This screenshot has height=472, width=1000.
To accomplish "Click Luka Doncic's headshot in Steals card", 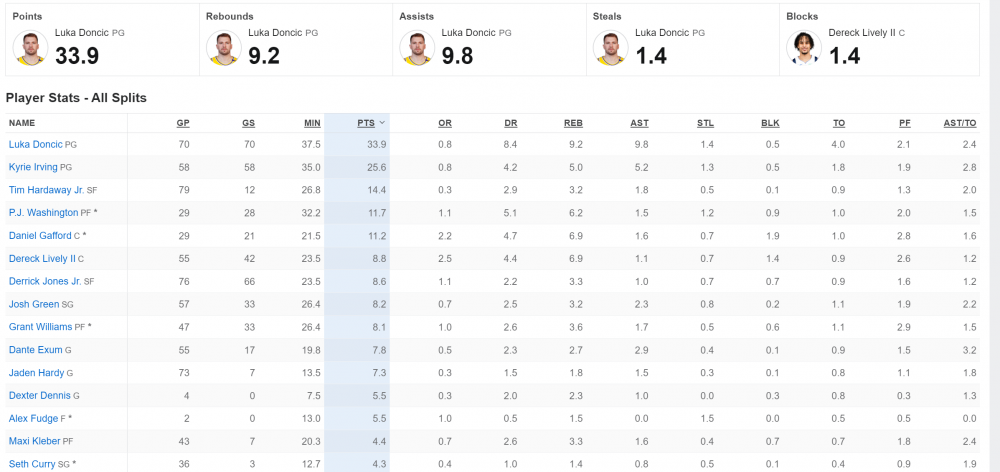I will pyautogui.click(x=611, y=48).
